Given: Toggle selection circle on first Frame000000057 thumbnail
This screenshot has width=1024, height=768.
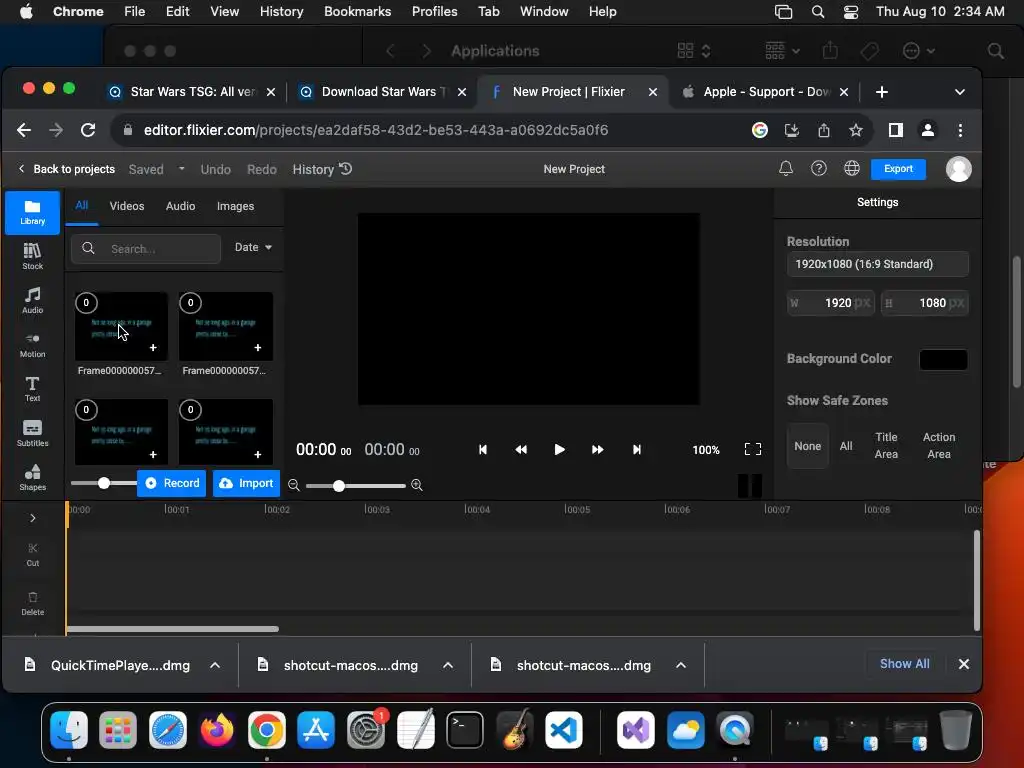Looking at the screenshot, I should (x=86, y=302).
